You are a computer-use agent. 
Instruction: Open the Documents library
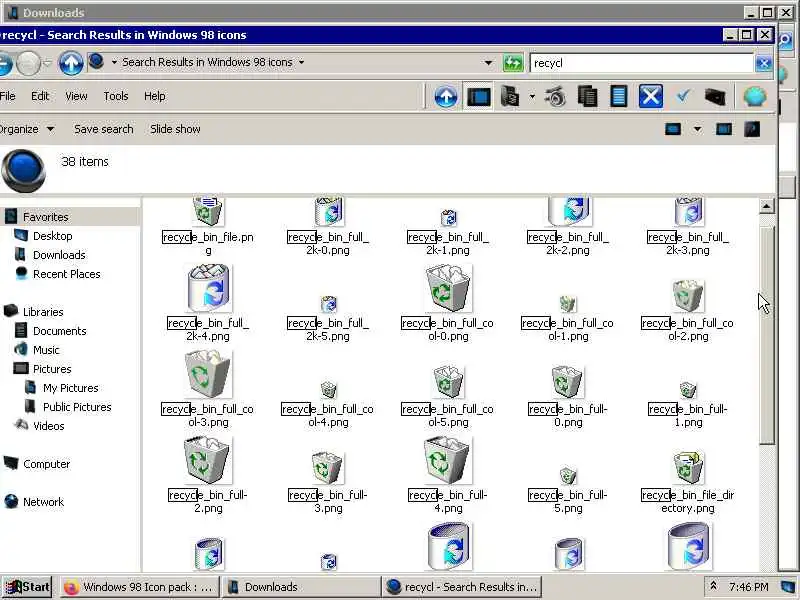(60, 331)
